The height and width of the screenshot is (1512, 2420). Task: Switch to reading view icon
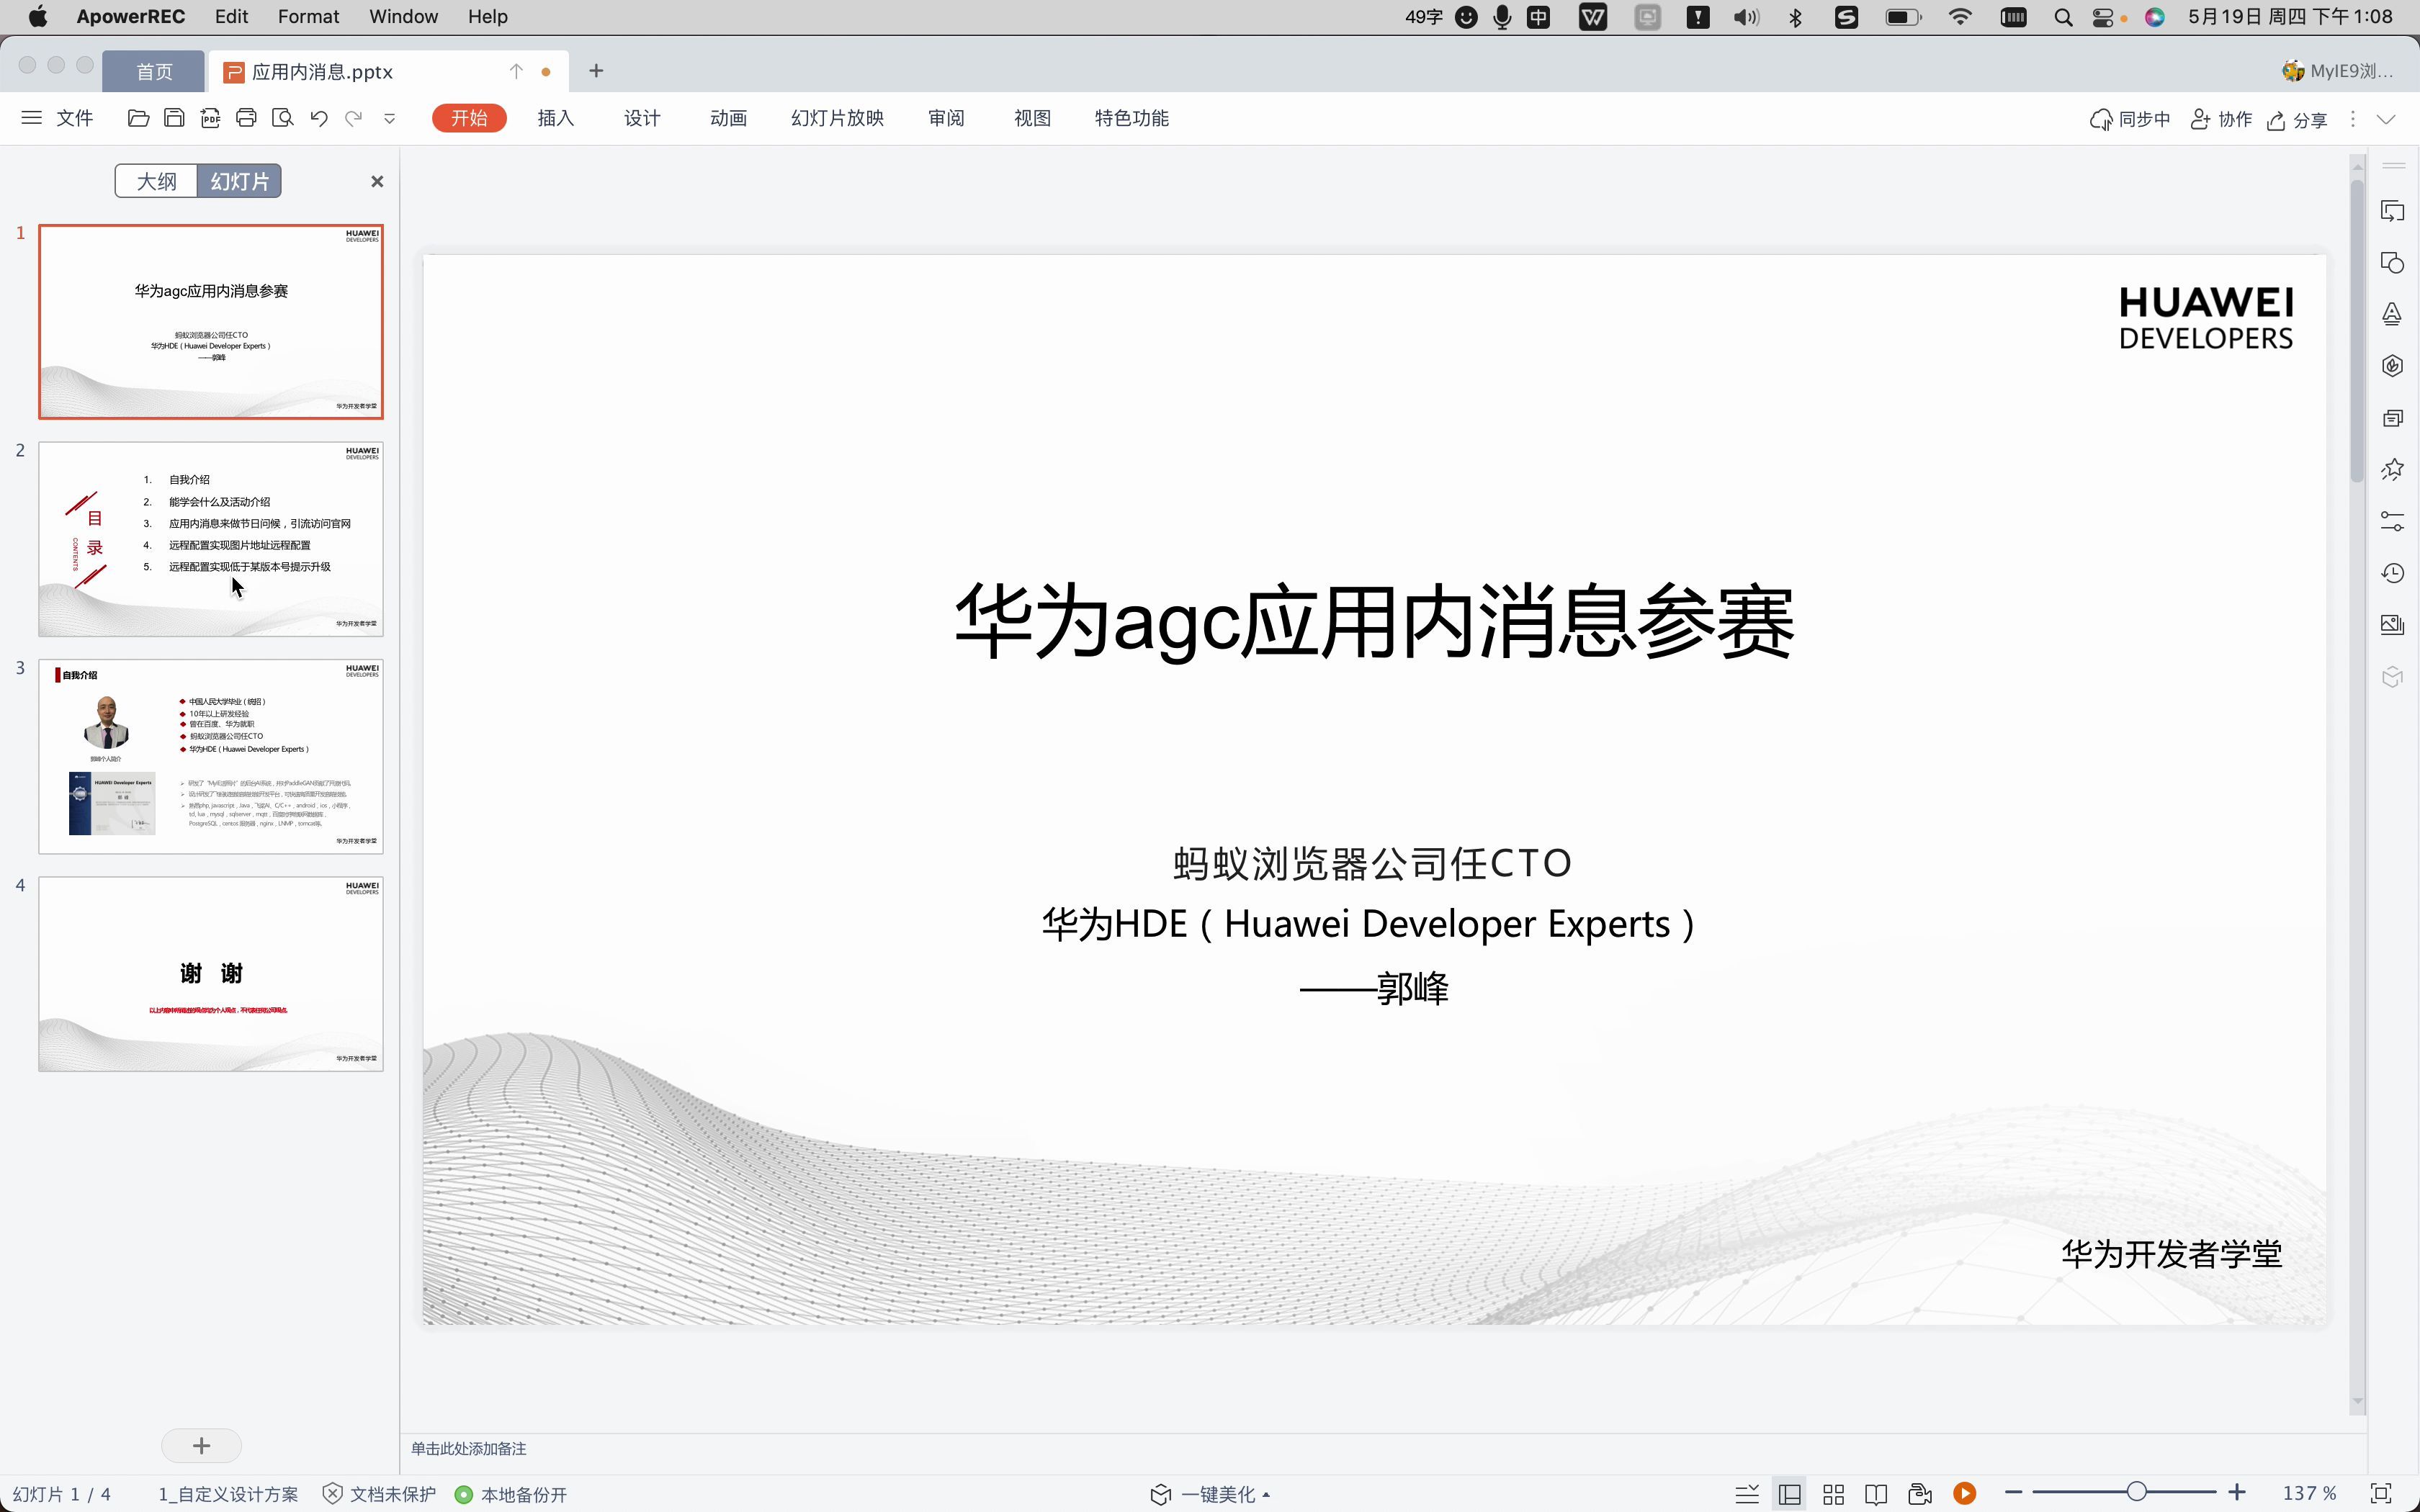[x=1876, y=1494]
